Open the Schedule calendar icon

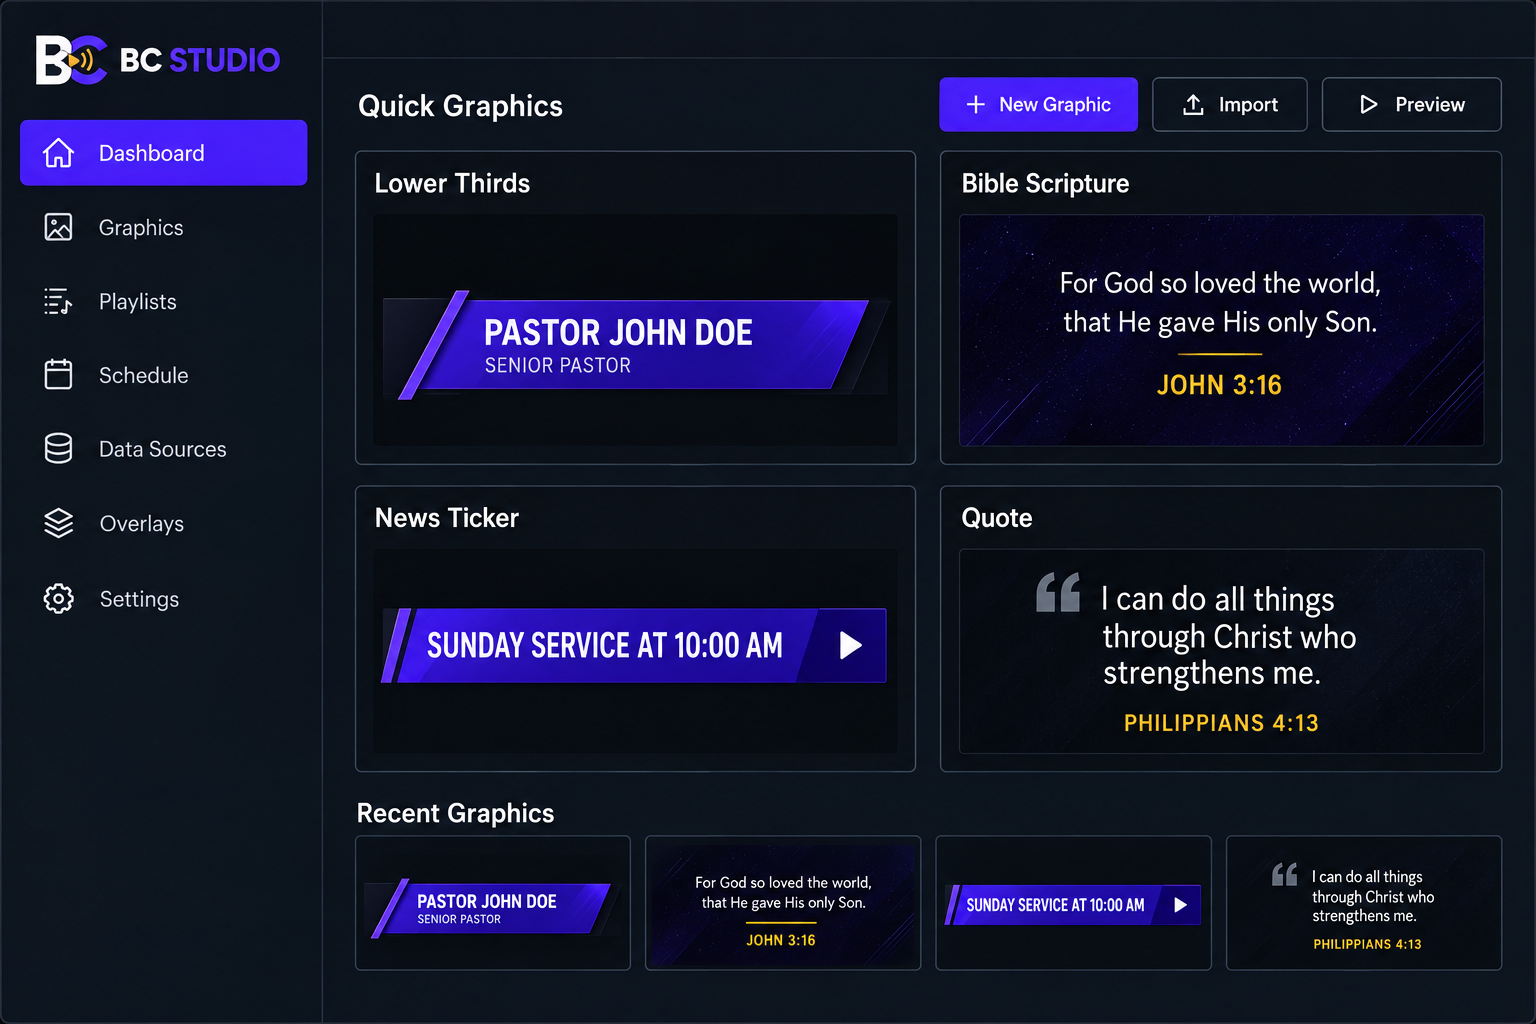tap(58, 374)
